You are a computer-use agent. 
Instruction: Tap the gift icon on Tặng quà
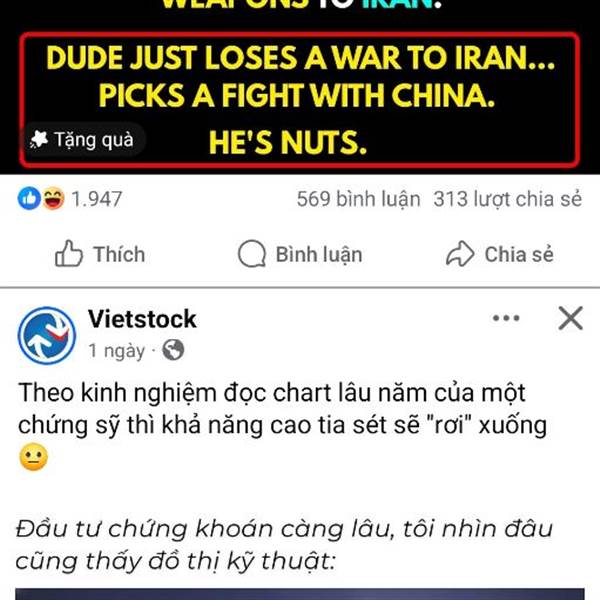[x=39, y=139]
